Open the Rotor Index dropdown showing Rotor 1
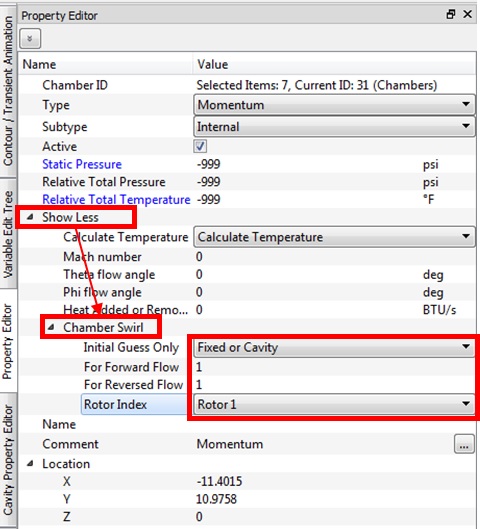480x529 pixels. 334,404
